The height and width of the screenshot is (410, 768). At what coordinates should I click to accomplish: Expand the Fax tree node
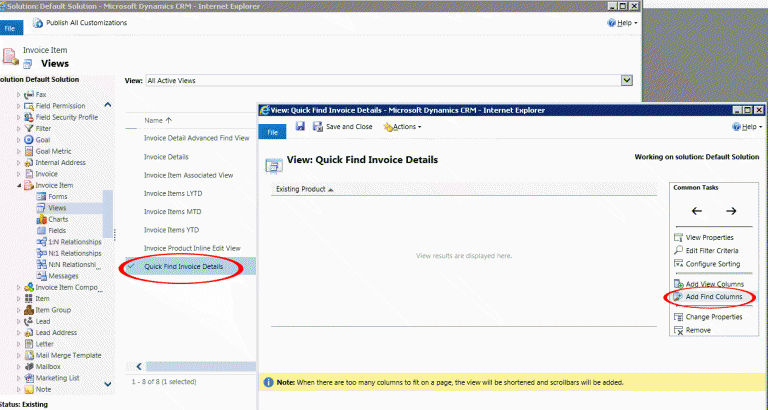coord(19,95)
